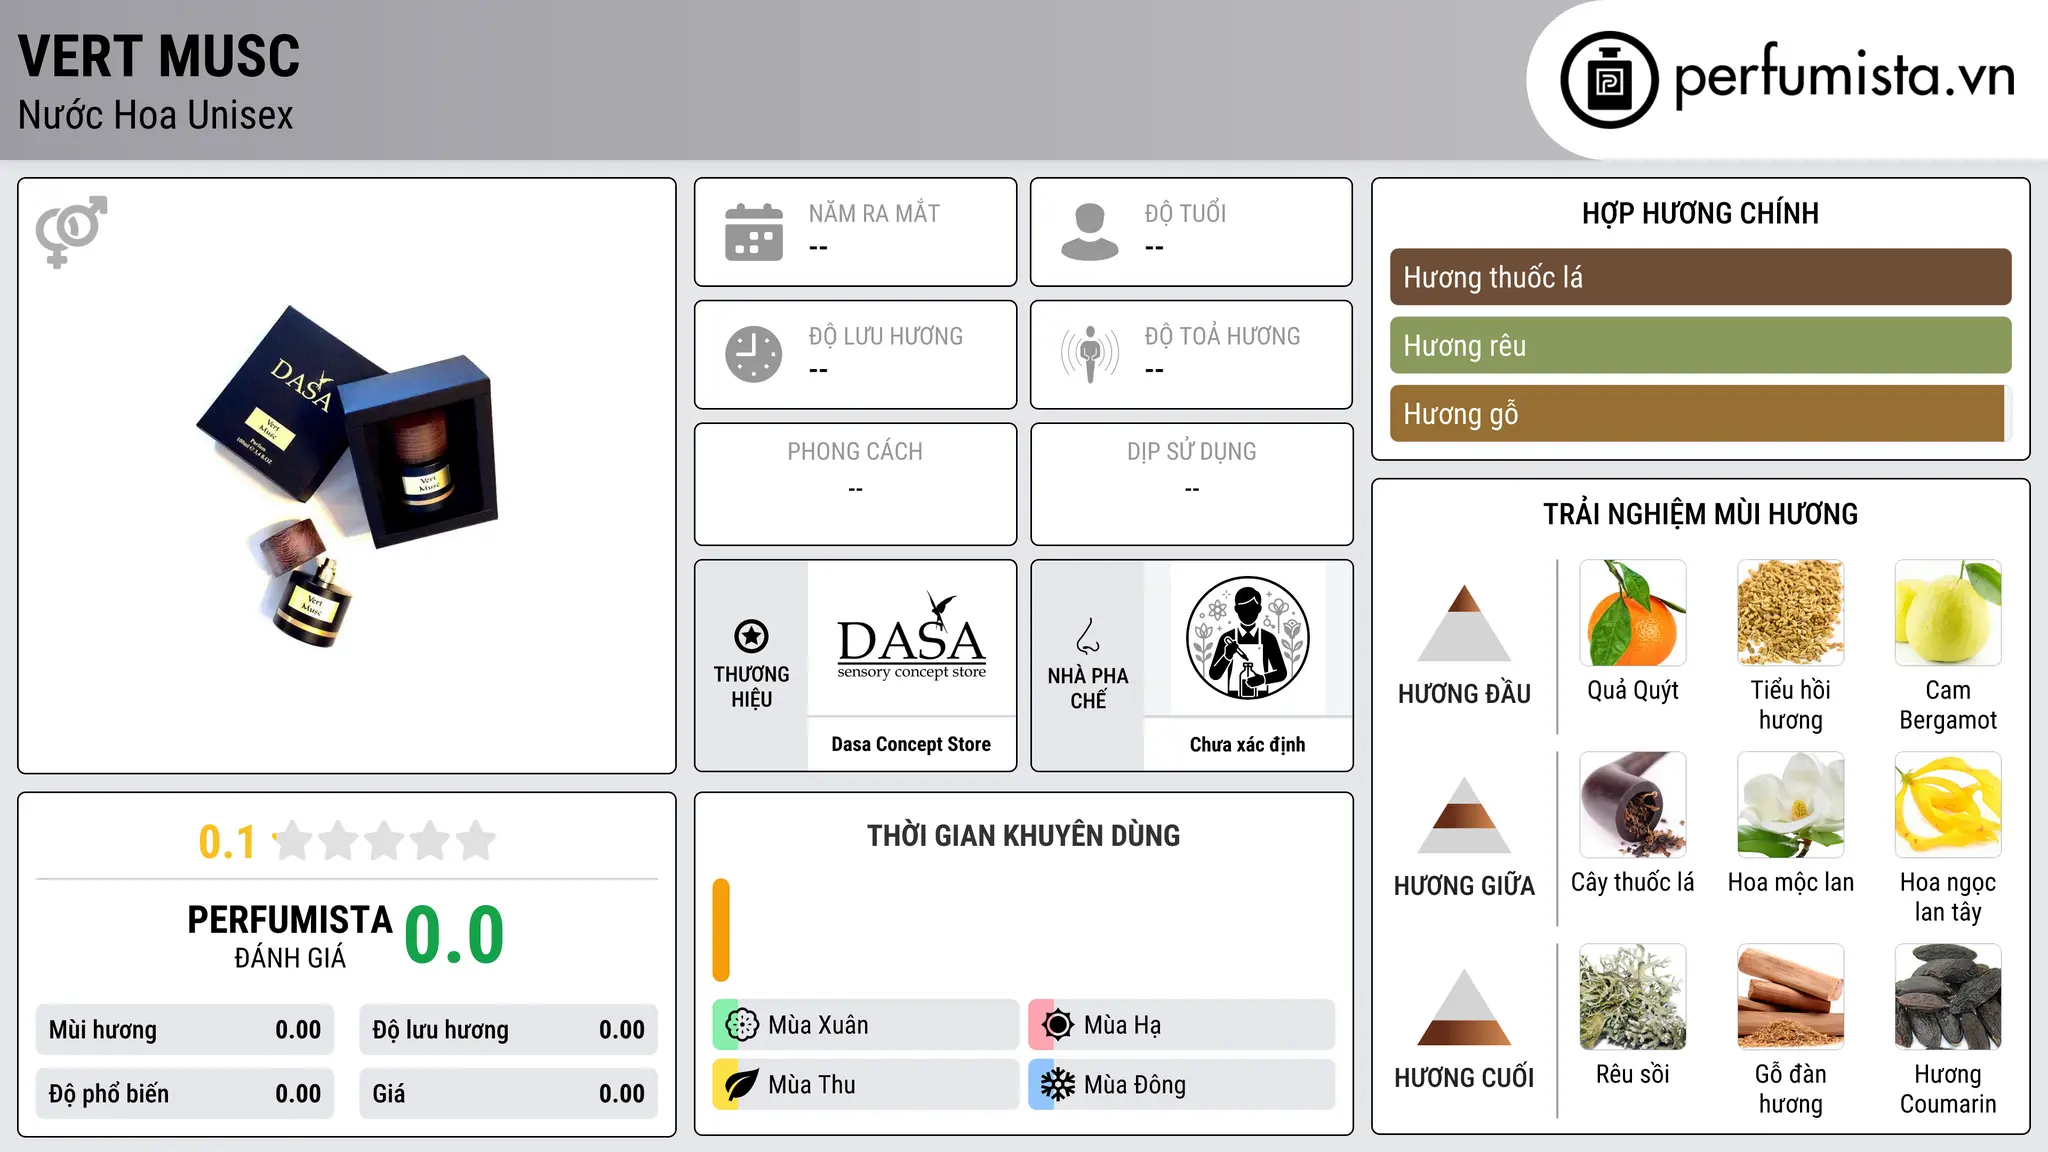
Task: Click the calendar icon beside Năm ra mắt
Action: tap(754, 232)
